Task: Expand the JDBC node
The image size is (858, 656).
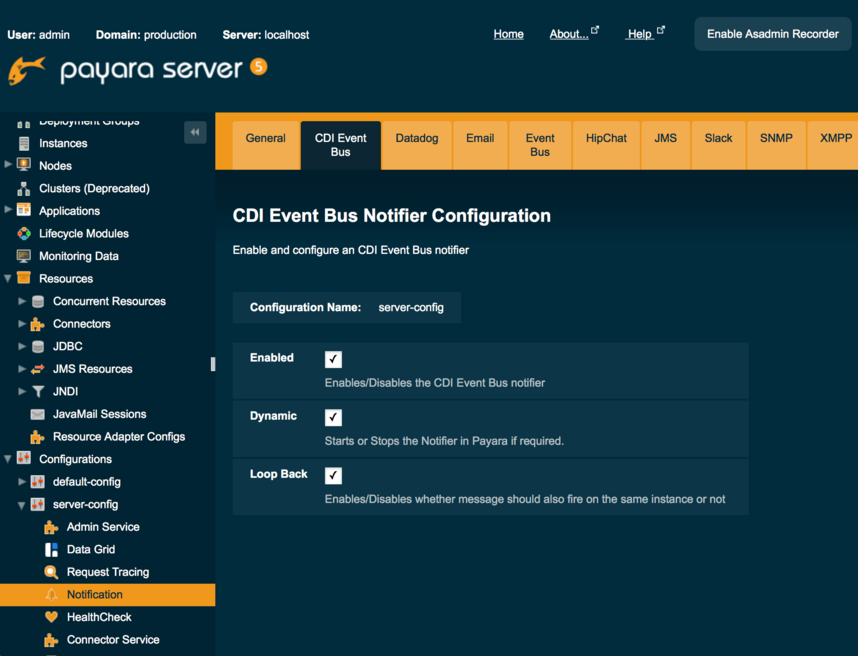Action: click(x=22, y=346)
